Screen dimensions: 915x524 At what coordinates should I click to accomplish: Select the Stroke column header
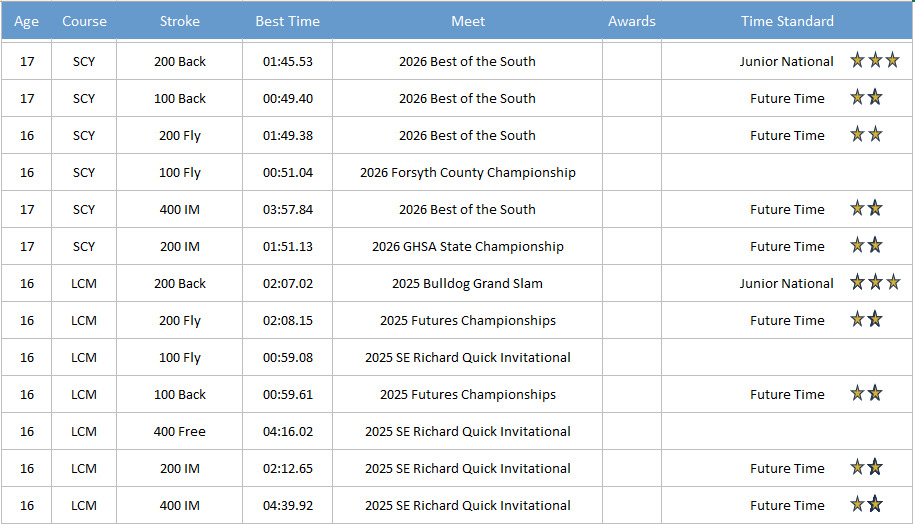(x=179, y=21)
